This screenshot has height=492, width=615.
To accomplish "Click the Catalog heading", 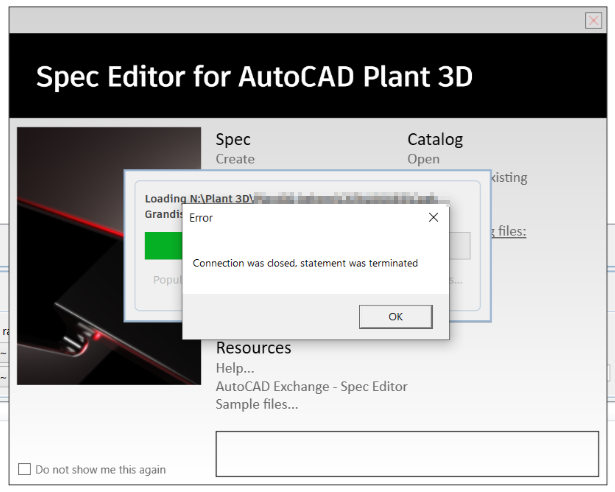I will point(435,139).
